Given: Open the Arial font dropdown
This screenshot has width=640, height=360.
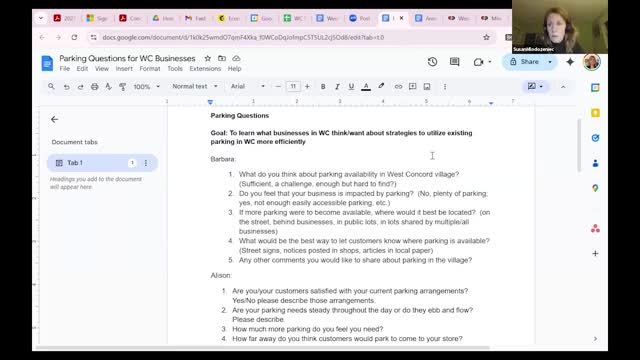Looking at the screenshot, I should [247, 87].
